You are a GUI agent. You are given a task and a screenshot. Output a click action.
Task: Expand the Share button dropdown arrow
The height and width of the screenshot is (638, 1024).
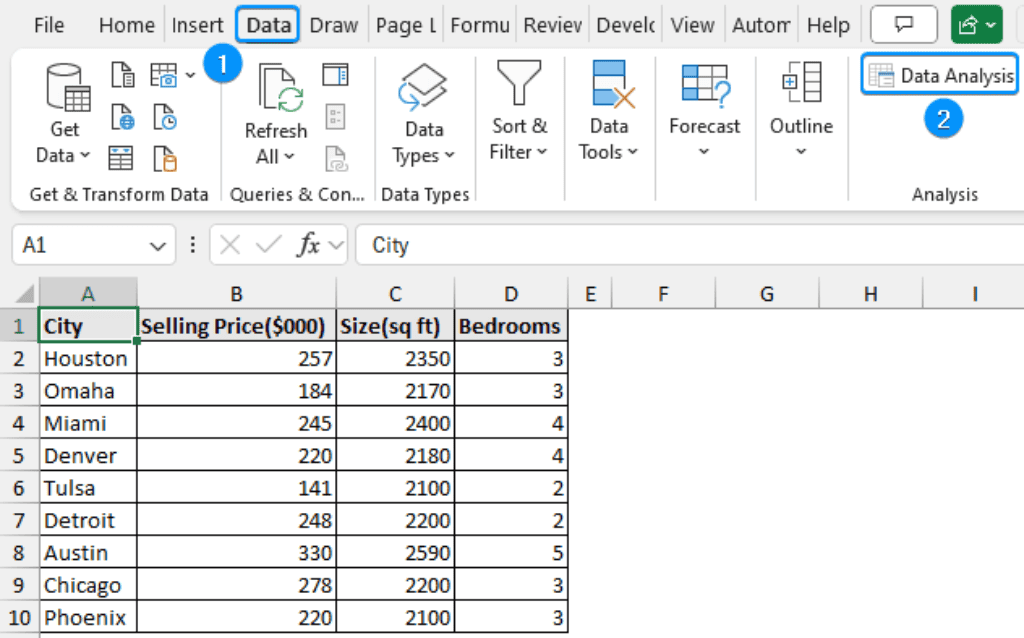coord(989,24)
